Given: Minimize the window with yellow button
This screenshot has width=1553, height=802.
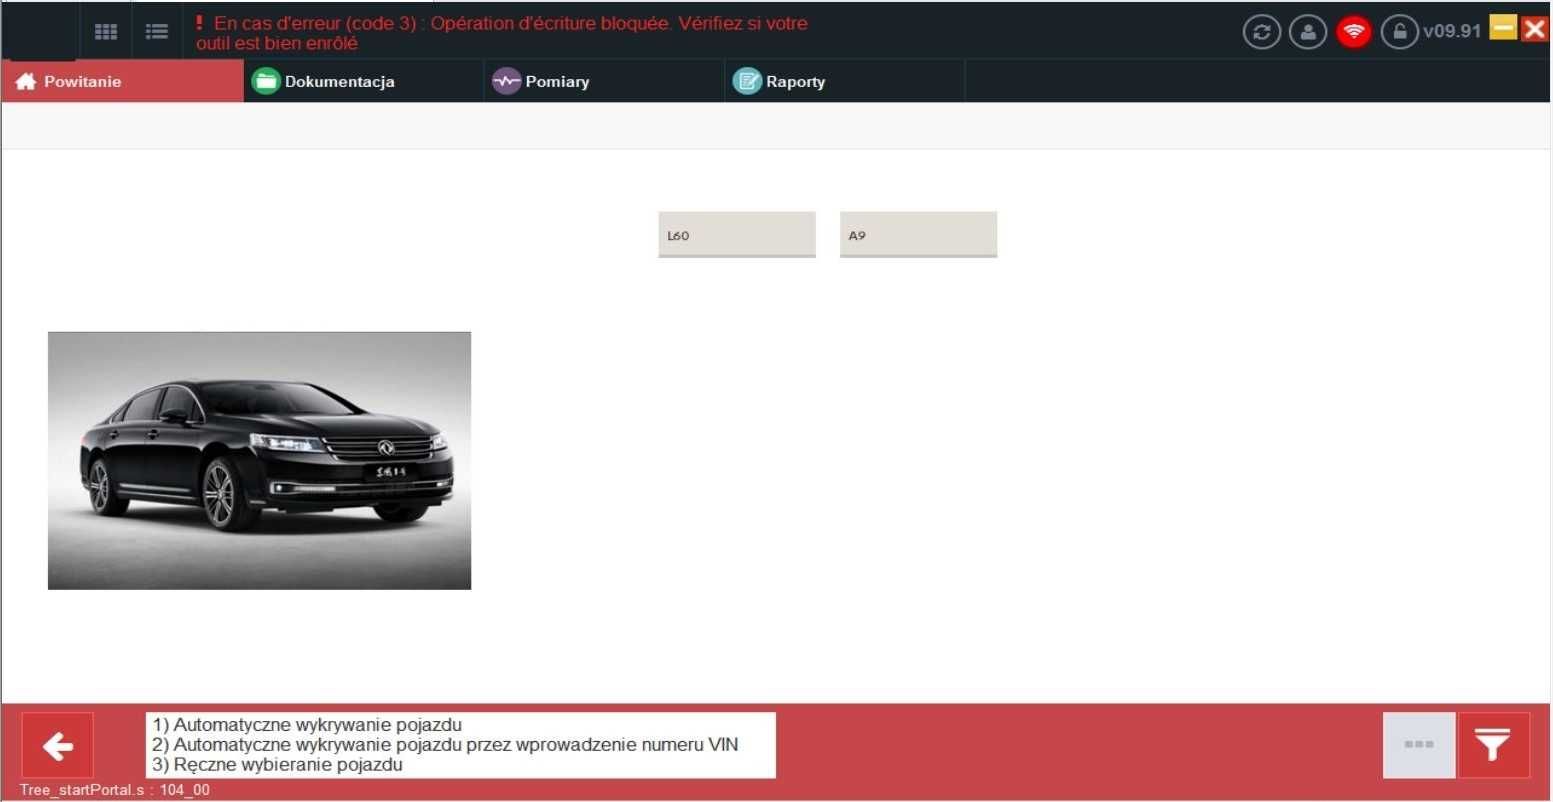Looking at the screenshot, I should coord(1503,28).
